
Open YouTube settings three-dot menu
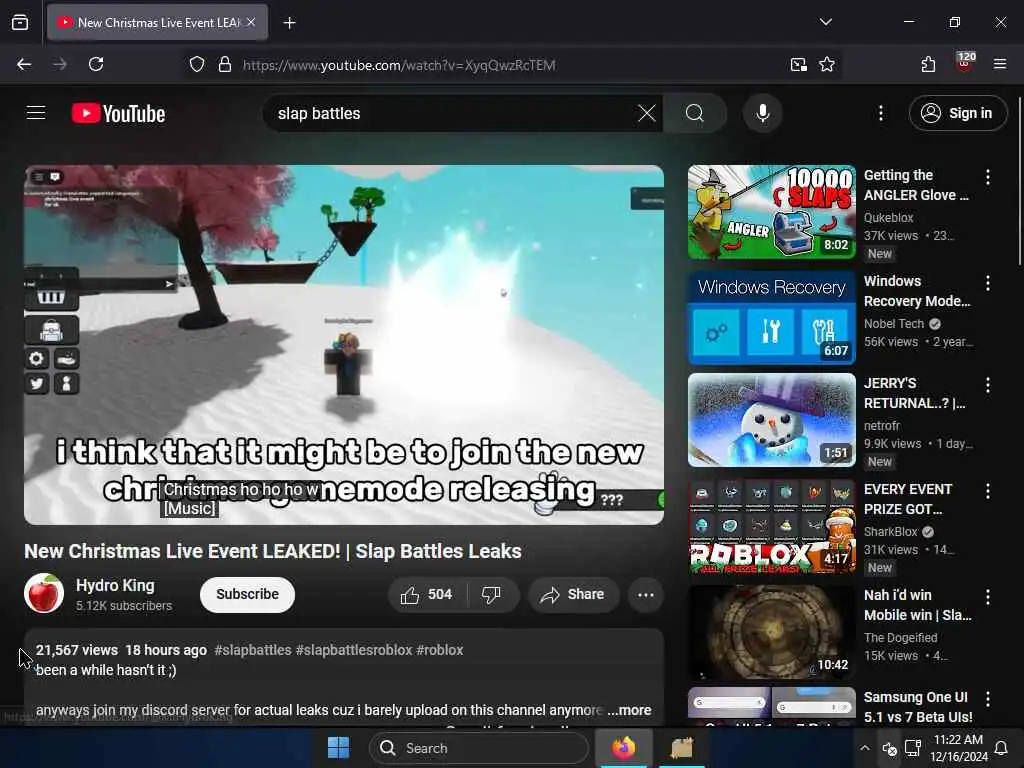pyautogui.click(x=881, y=113)
